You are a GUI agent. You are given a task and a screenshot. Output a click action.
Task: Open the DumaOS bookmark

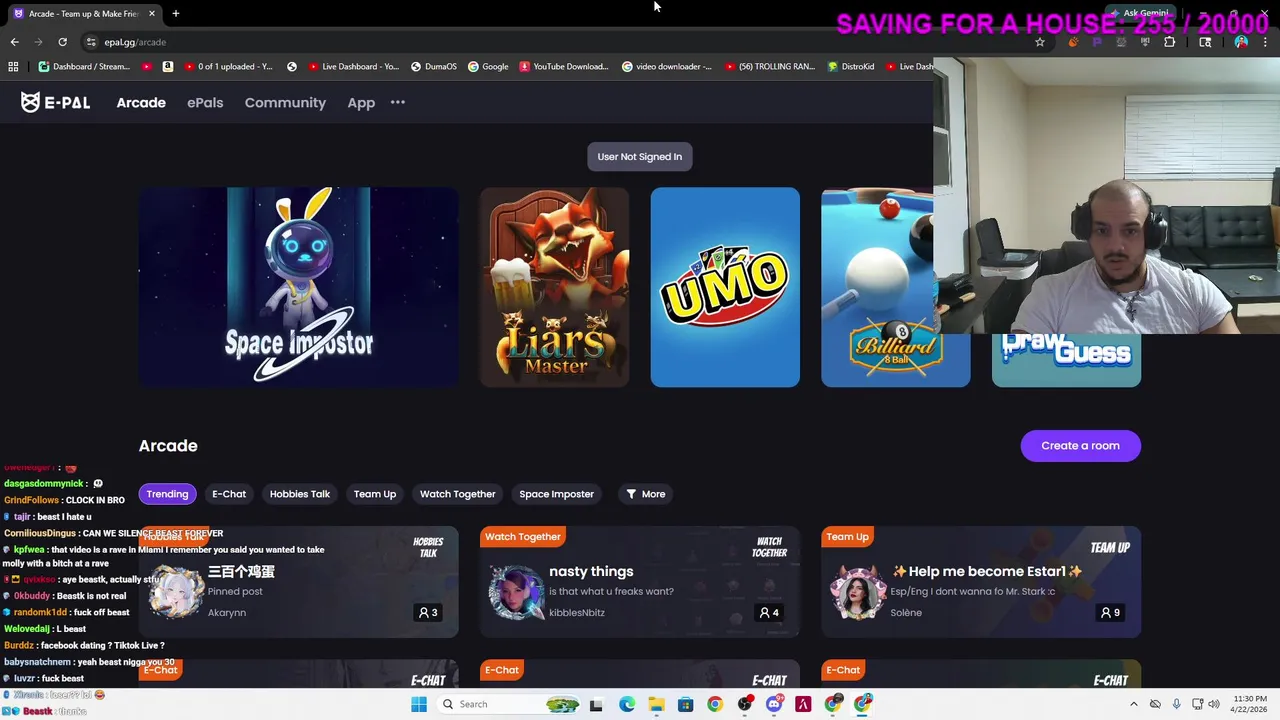pos(434,67)
